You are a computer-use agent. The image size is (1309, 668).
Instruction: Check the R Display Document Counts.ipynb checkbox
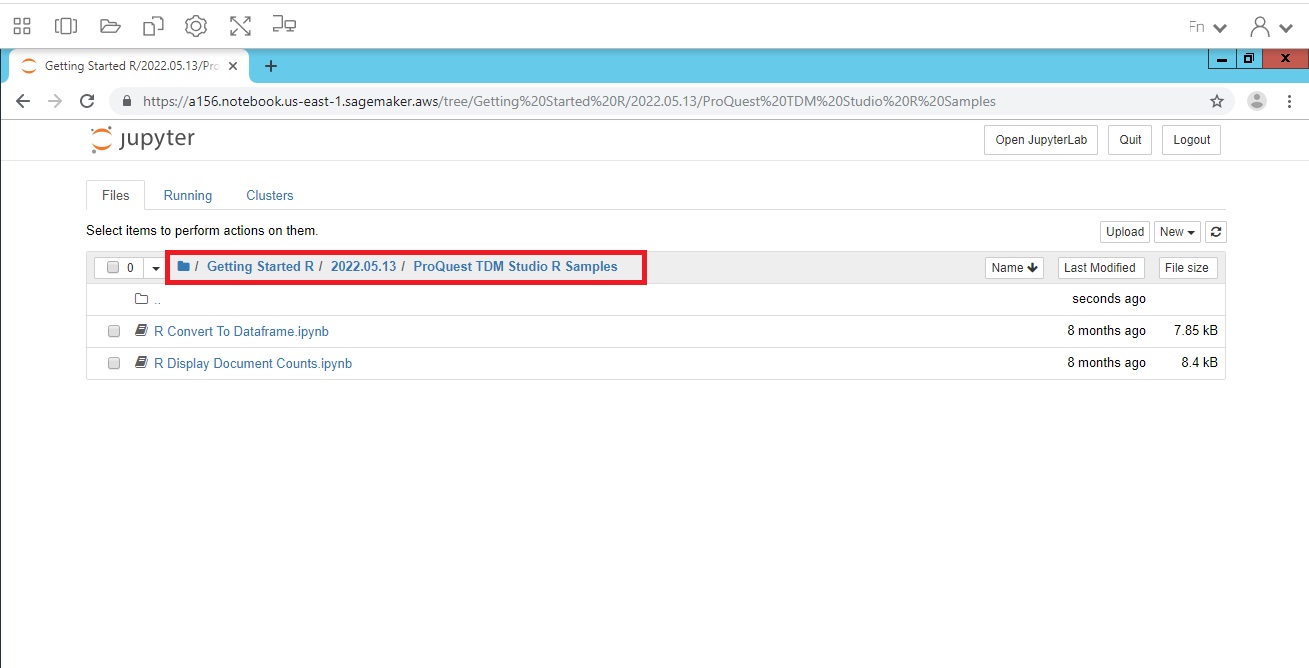coord(114,363)
